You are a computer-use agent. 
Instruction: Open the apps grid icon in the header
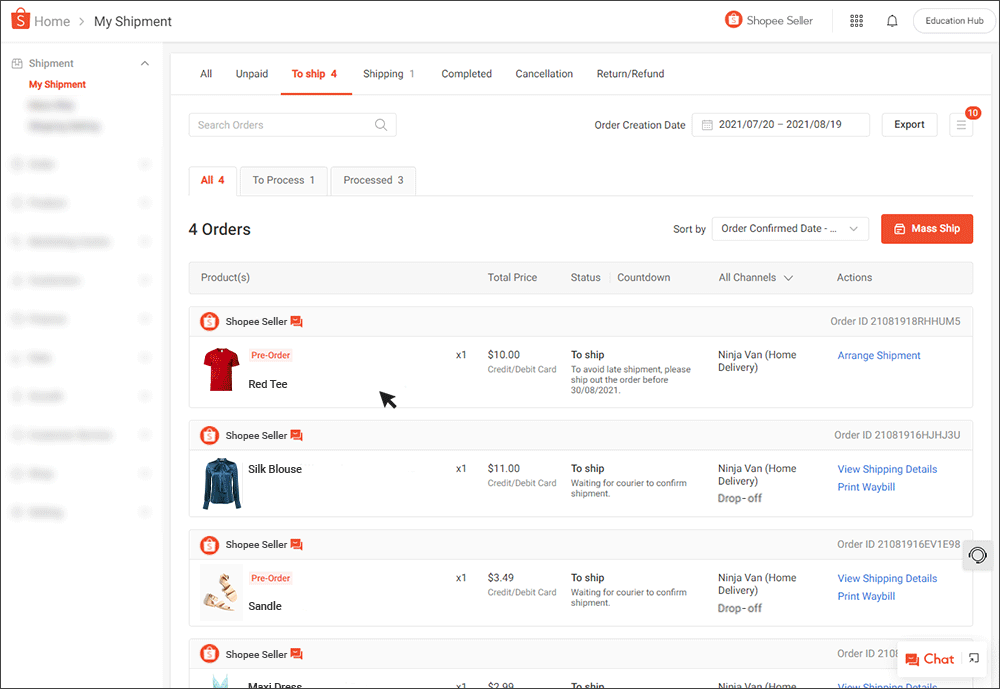(x=856, y=20)
